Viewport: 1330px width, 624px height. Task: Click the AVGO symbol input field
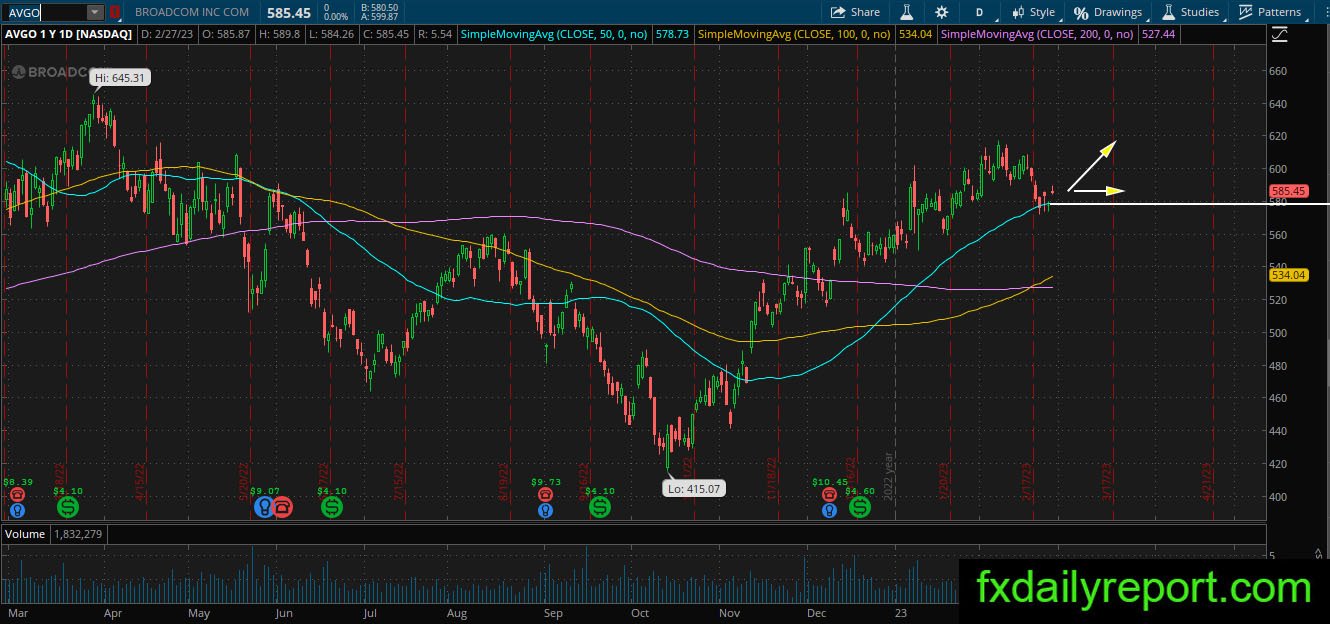(x=46, y=12)
